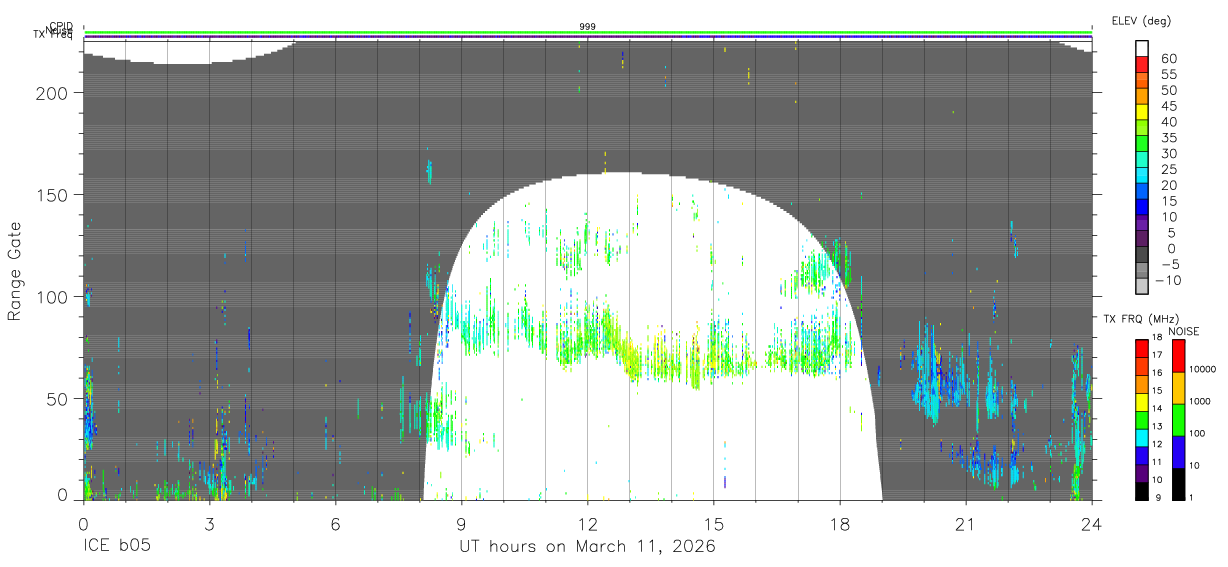
Task: Click the yellow ELEV swatch between 40 and 45
Action: point(1142,112)
